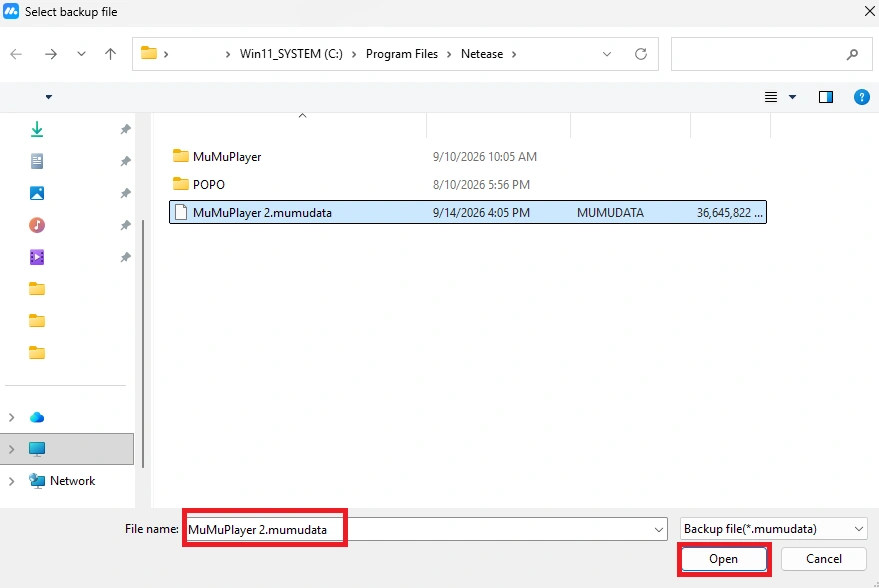This screenshot has width=879, height=588.
Task: Select the POPO folder
Action: (199, 184)
